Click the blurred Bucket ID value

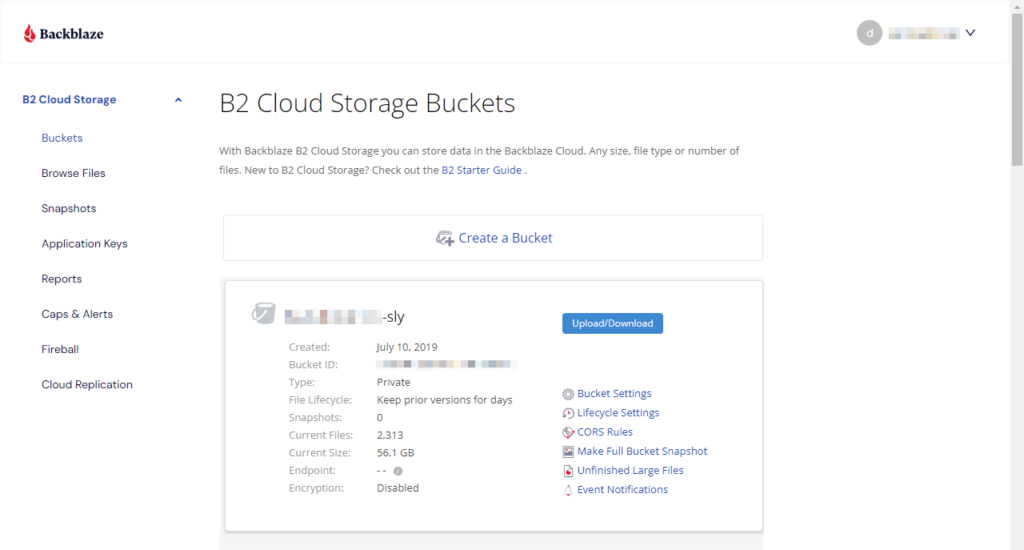446,364
